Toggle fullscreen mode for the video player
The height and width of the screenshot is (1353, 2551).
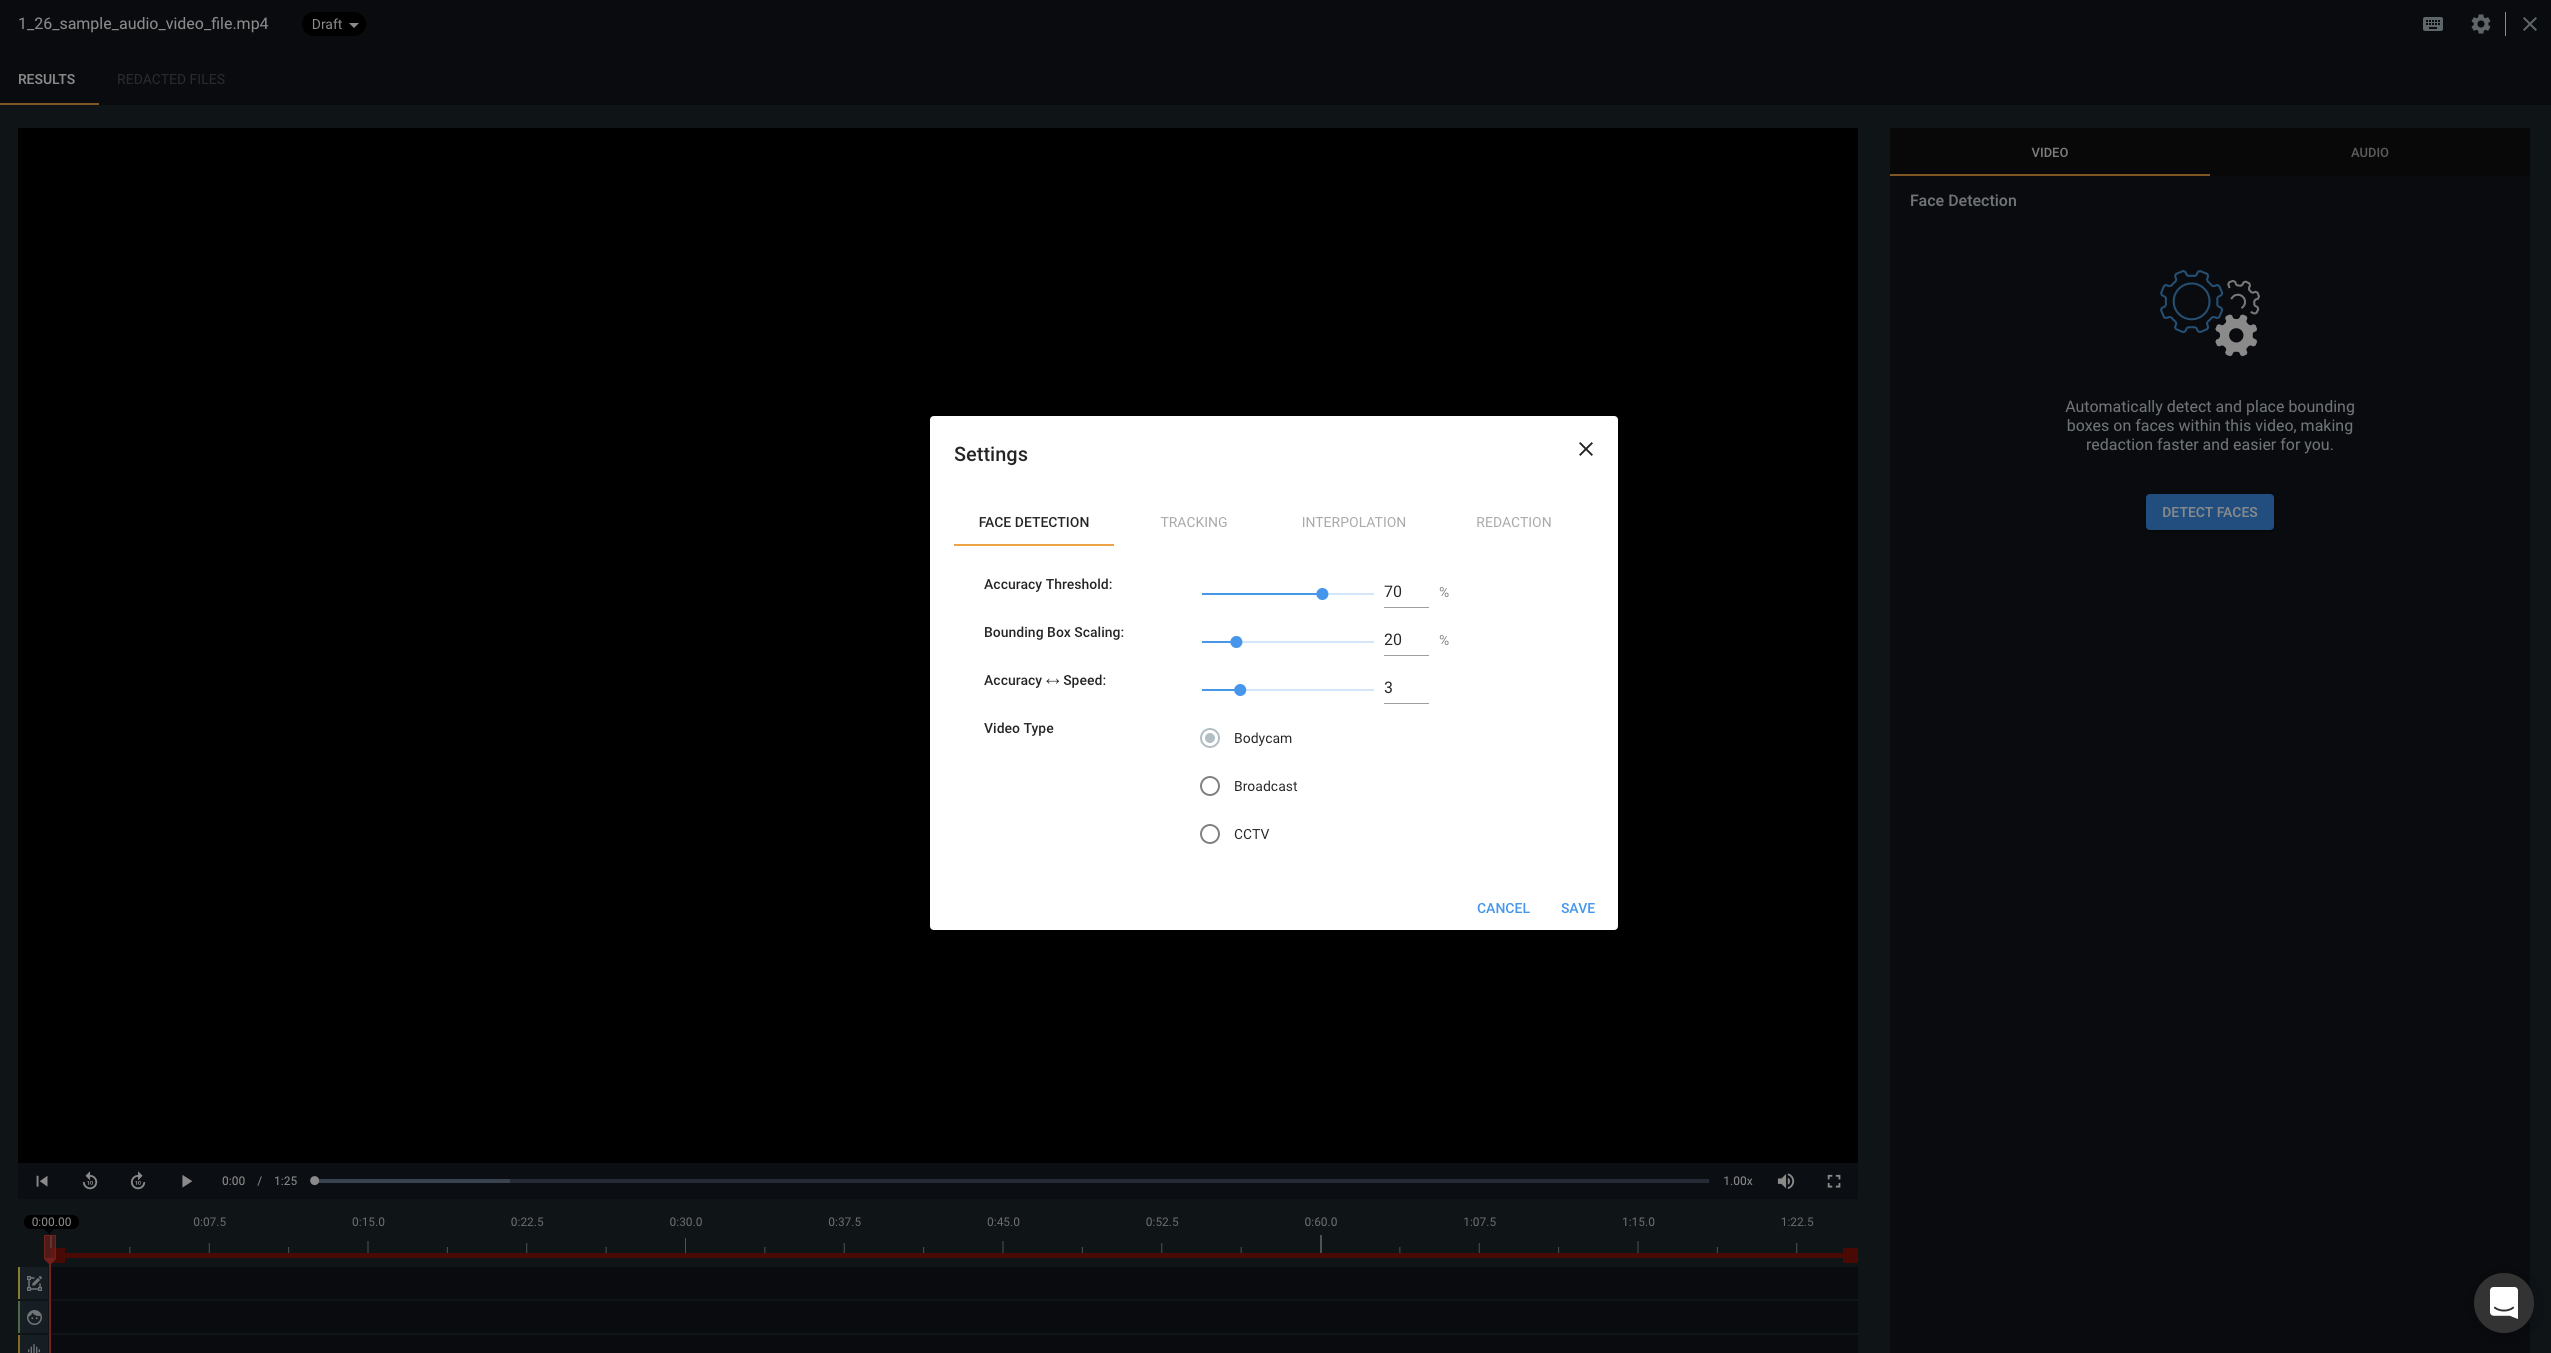click(1834, 1181)
